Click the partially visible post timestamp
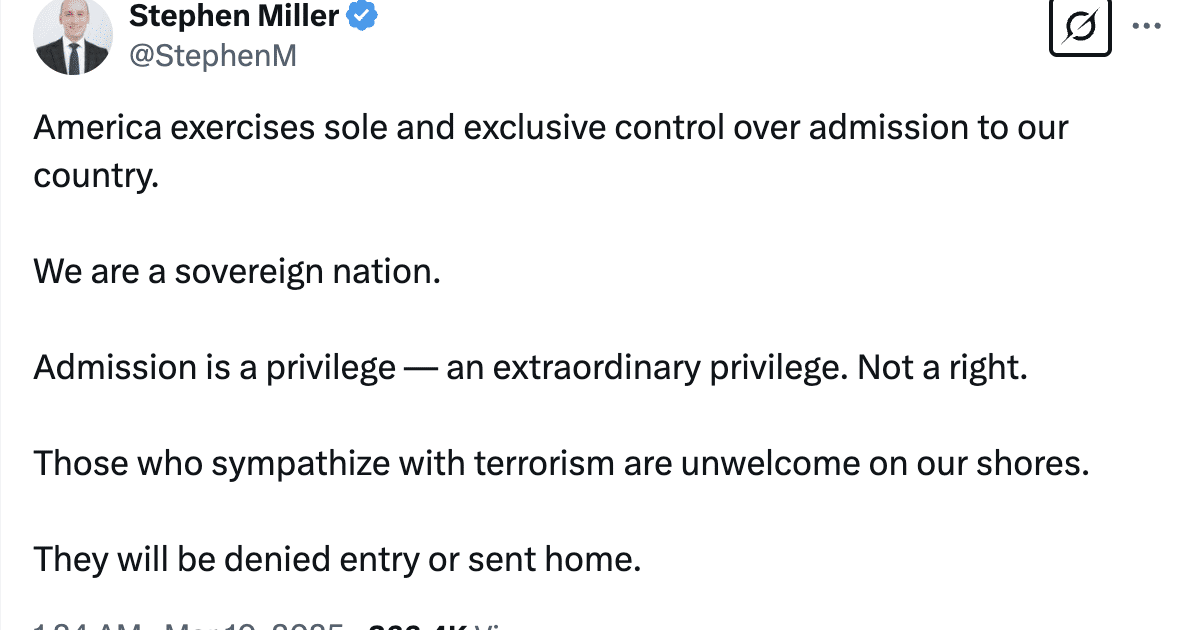This screenshot has height=630, width=1184. pos(190,624)
